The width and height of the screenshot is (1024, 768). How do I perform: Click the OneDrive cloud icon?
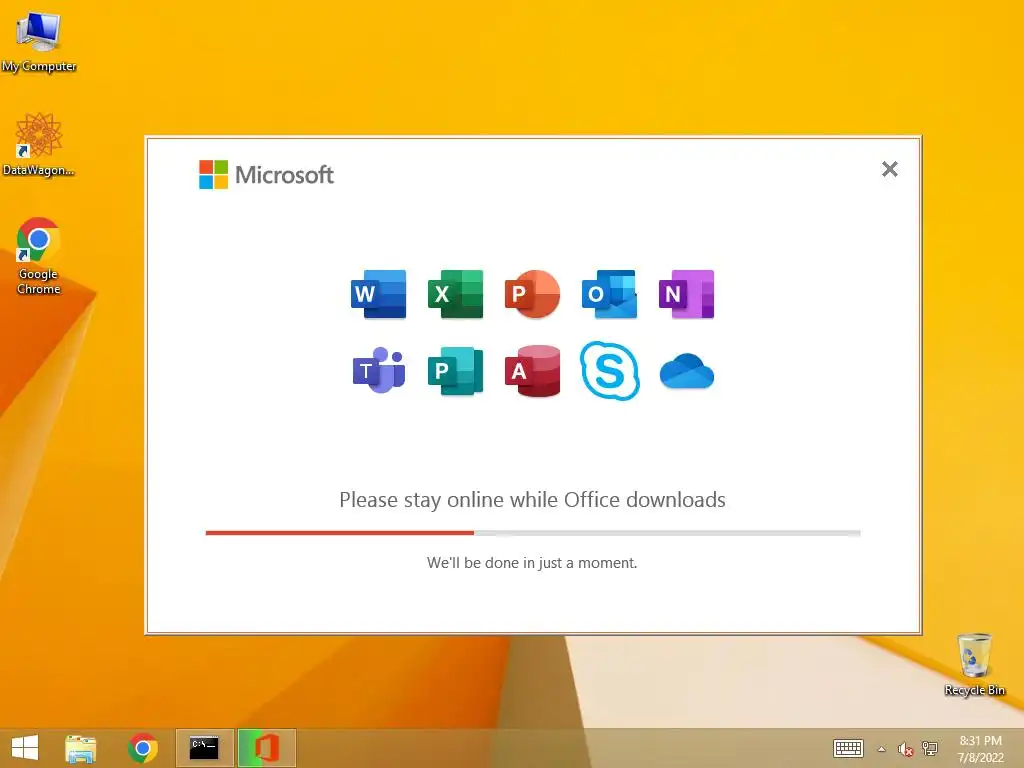(686, 371)
